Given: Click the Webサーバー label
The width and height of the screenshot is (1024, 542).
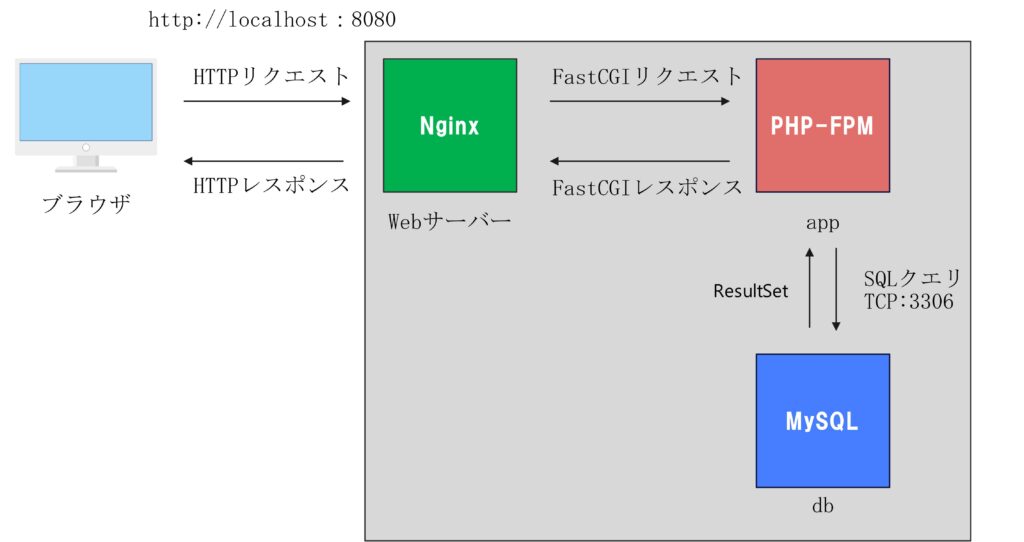Looking at the screenshot, I should (449, 221).
